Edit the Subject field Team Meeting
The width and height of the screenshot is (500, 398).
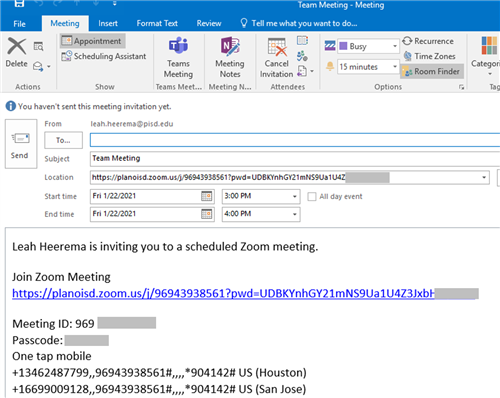click(295, 158)
